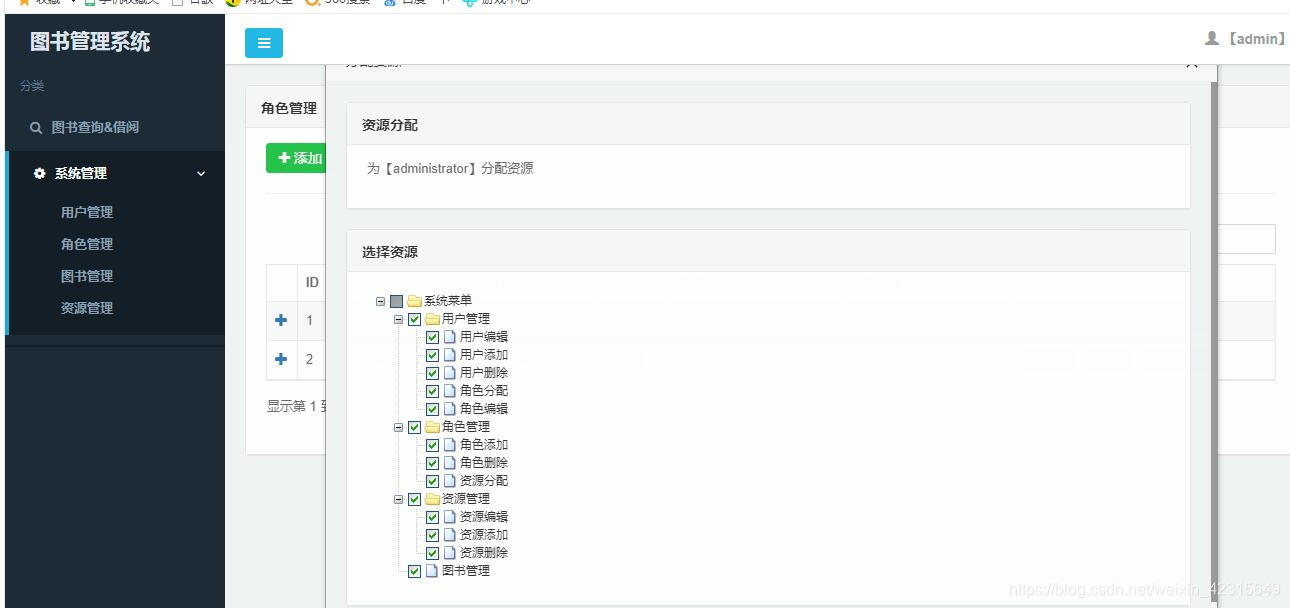Click the 图书管理系统 title link
This screenshot has height=608, width=1290.
(x=90, y=42)
